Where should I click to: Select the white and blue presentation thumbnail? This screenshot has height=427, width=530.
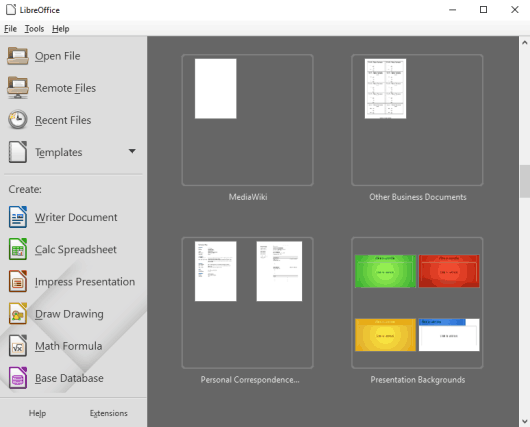(x=449, y=335)
